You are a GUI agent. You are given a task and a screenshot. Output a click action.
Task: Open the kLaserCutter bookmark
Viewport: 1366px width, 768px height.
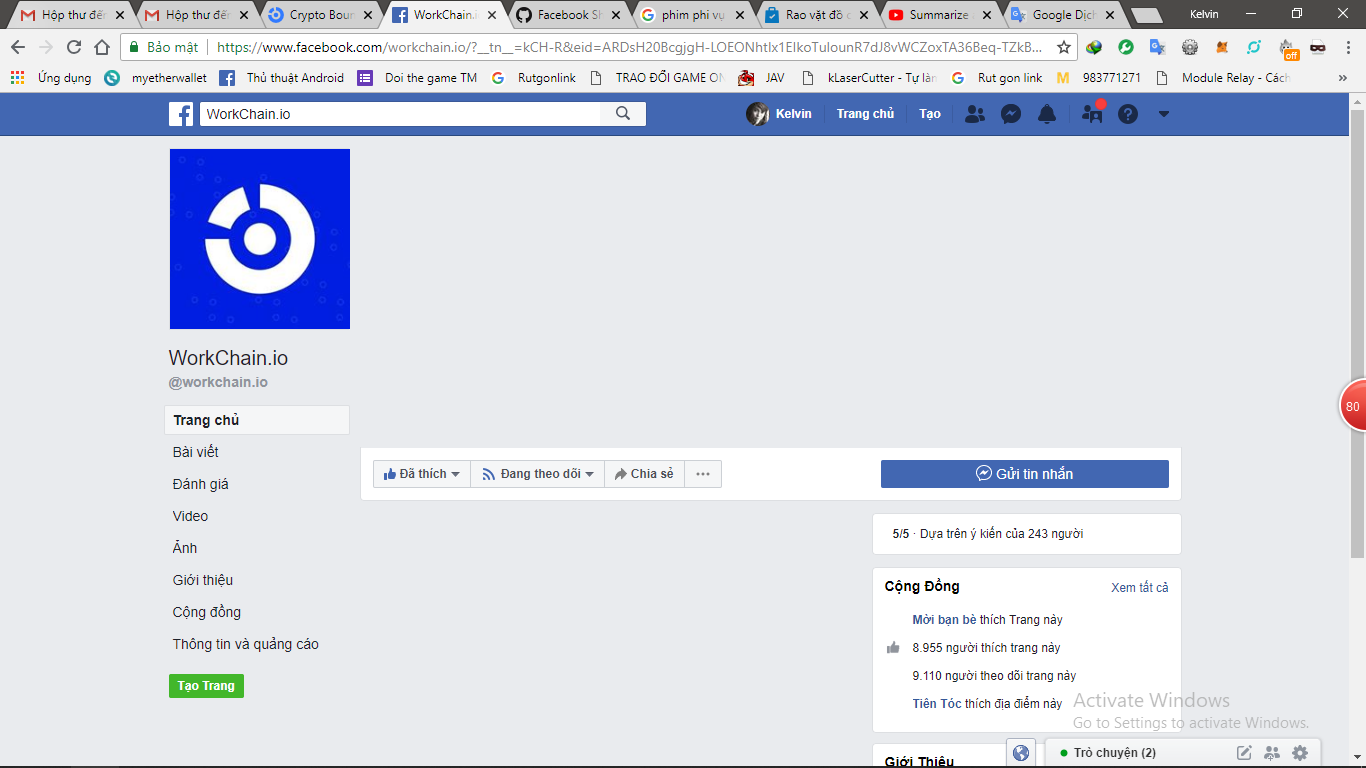click(x=868, y=77)
